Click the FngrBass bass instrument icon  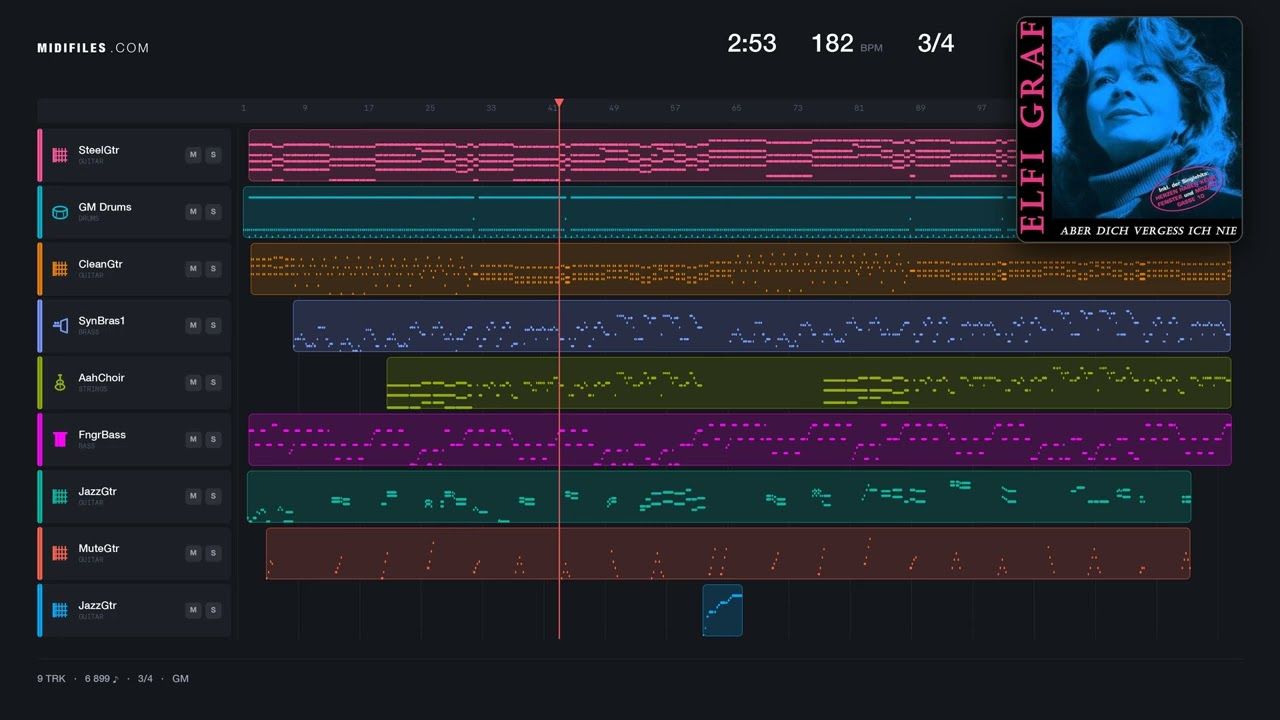coord(60,440)
